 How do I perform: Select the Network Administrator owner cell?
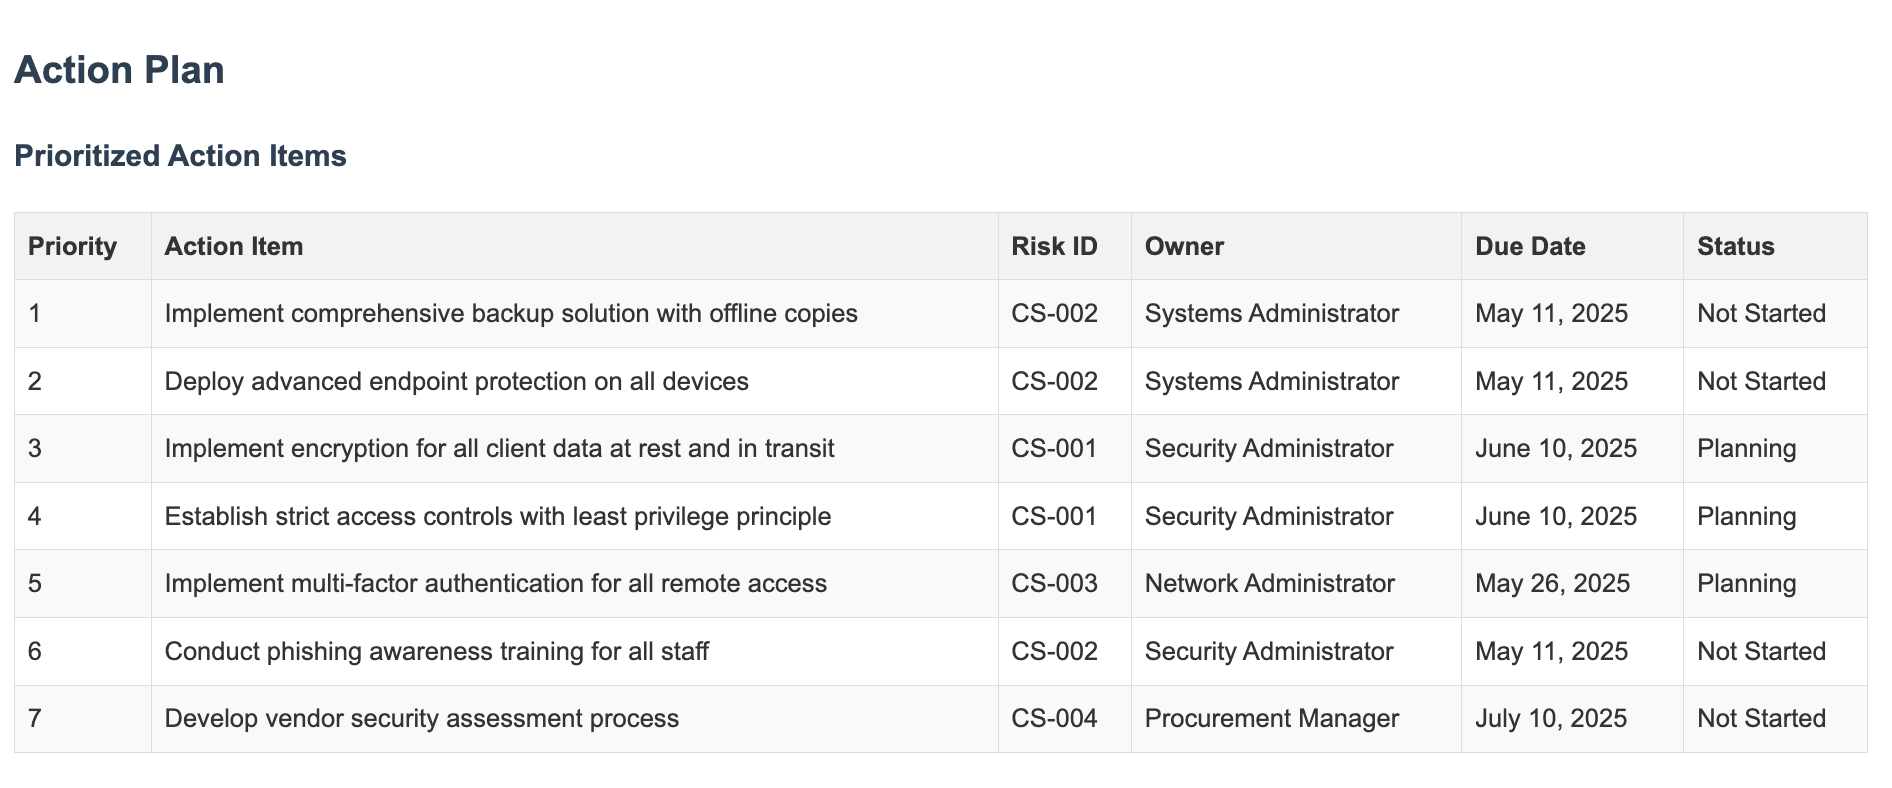[x=1269, y=583]
